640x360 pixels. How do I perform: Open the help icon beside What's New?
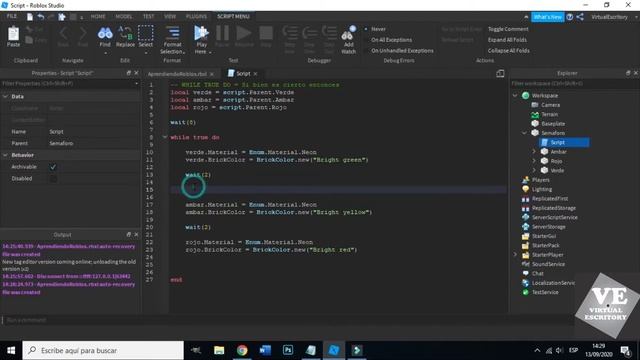570,17
